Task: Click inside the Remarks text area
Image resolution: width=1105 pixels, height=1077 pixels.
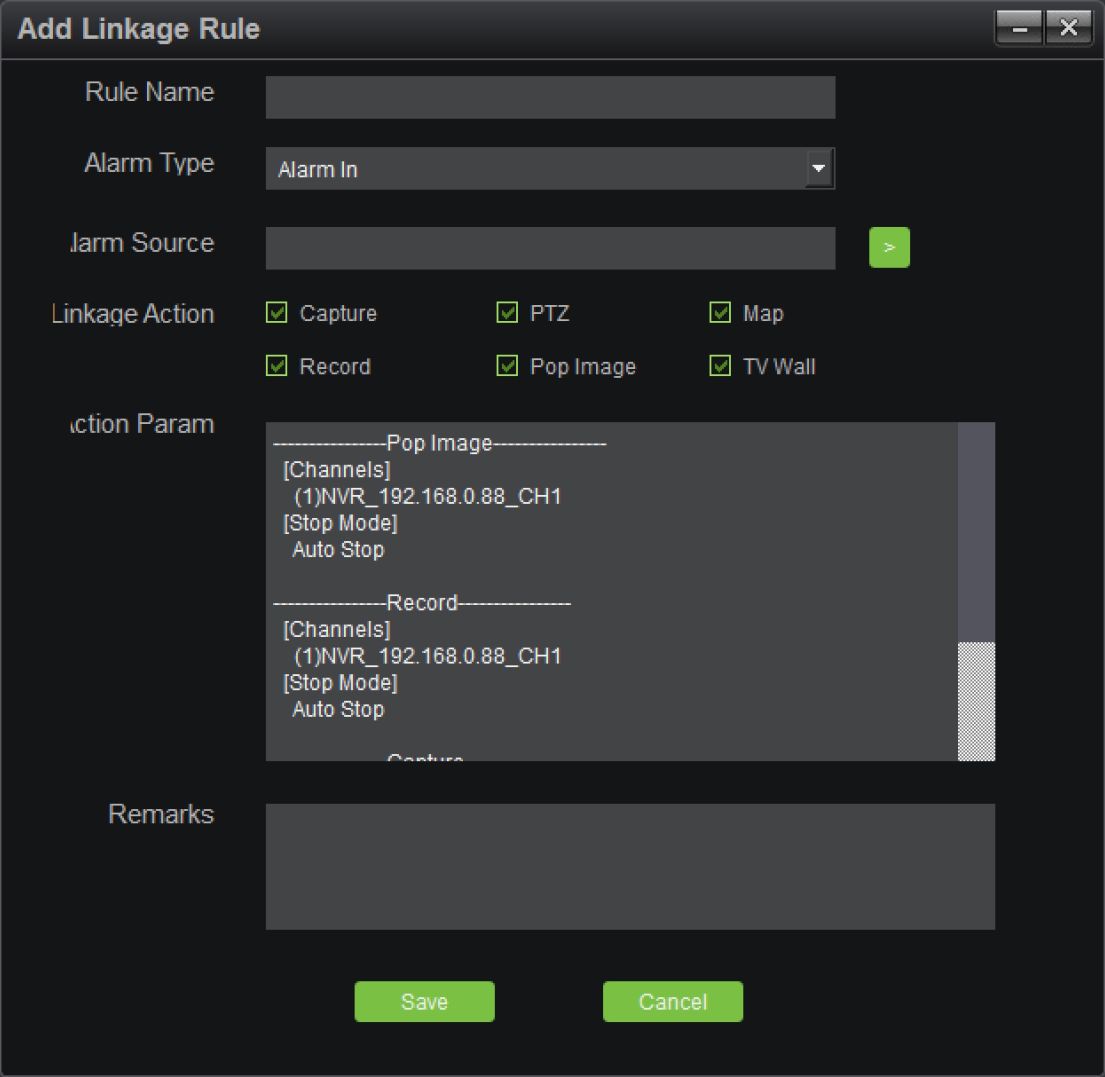Action: (630, 866)
